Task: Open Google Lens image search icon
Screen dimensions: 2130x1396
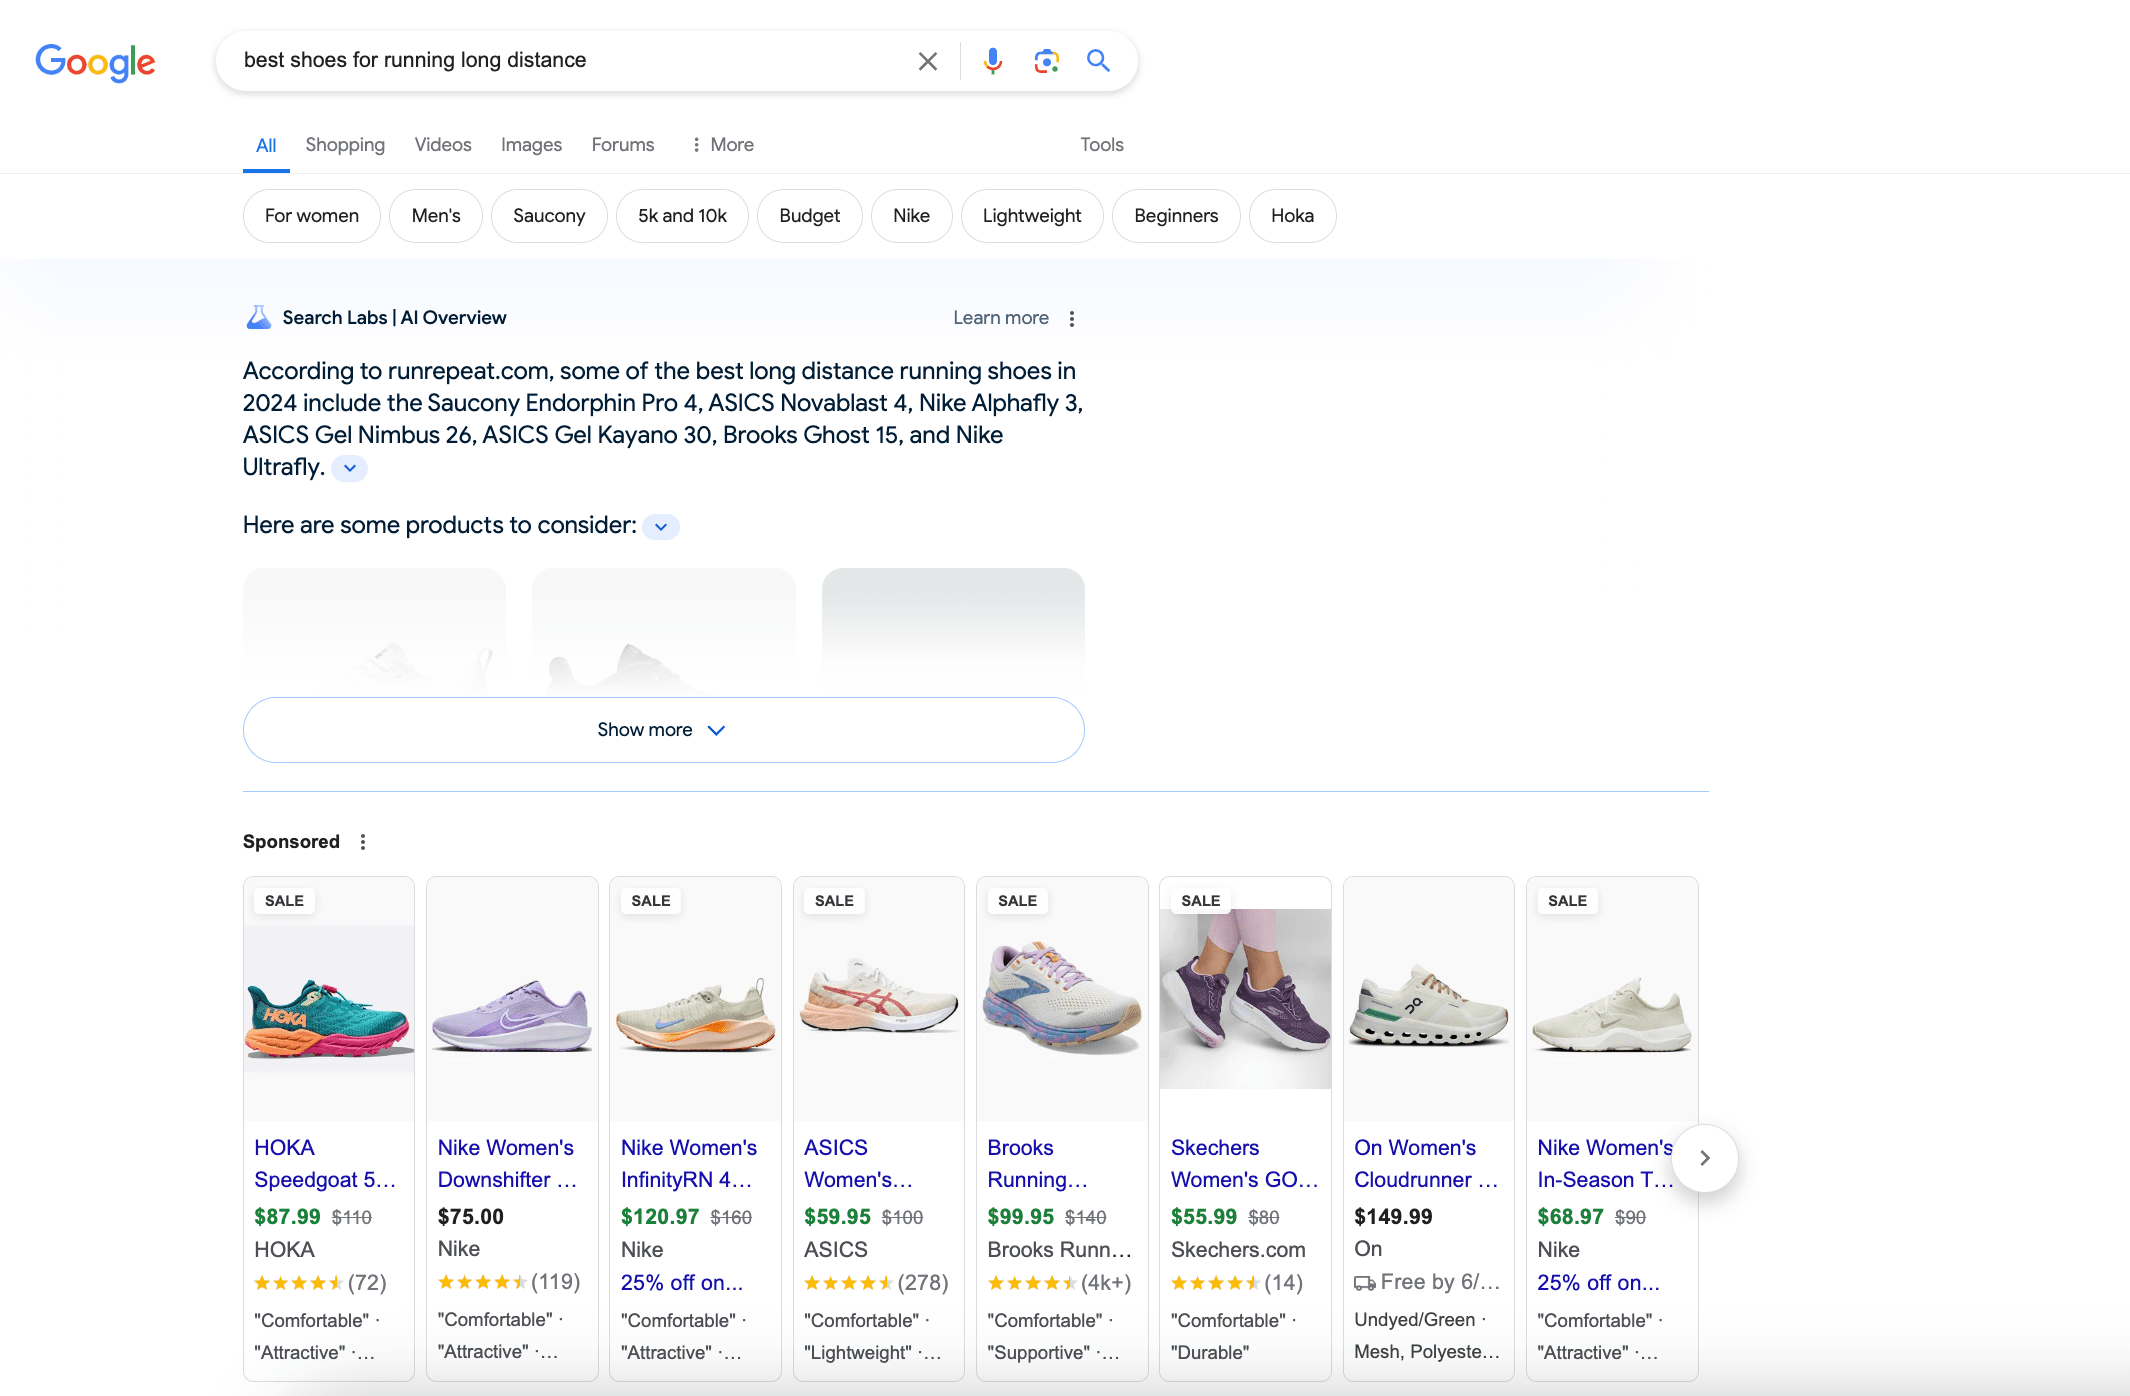Action: point(1046,61)
